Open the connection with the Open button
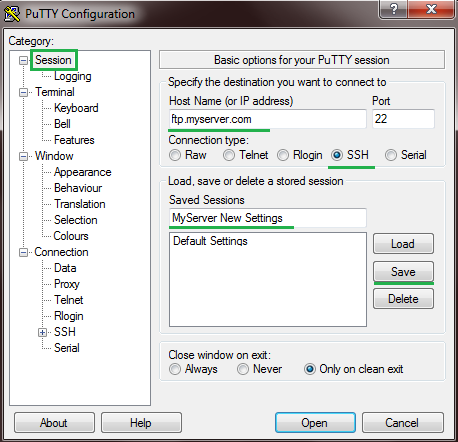Screen dimensions: 458x442 tap(315, 423)
